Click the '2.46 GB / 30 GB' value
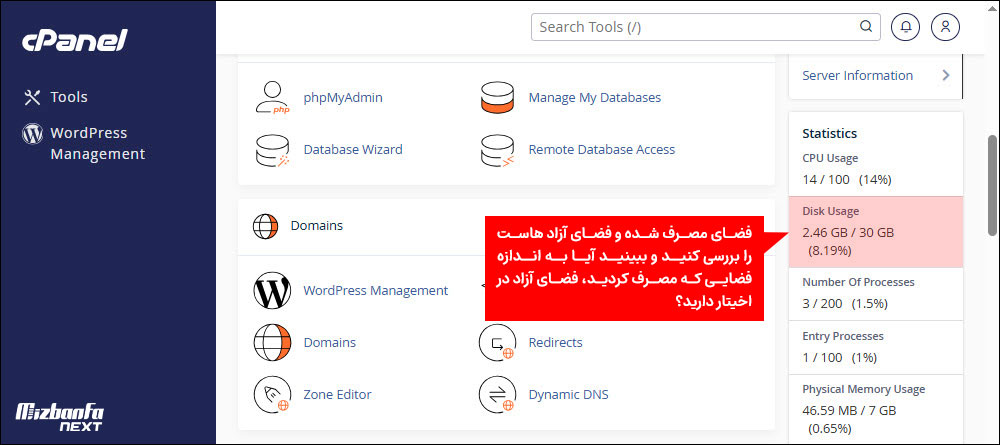 click(848, 233)
